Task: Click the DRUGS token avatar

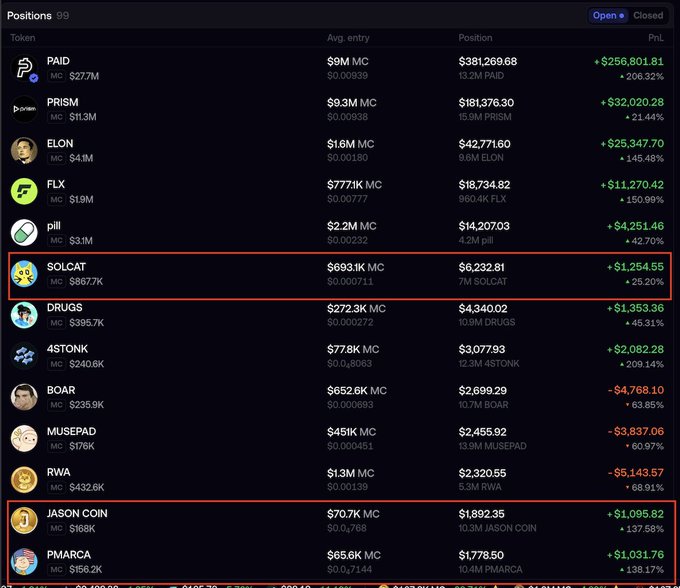Action: (24, 315)
